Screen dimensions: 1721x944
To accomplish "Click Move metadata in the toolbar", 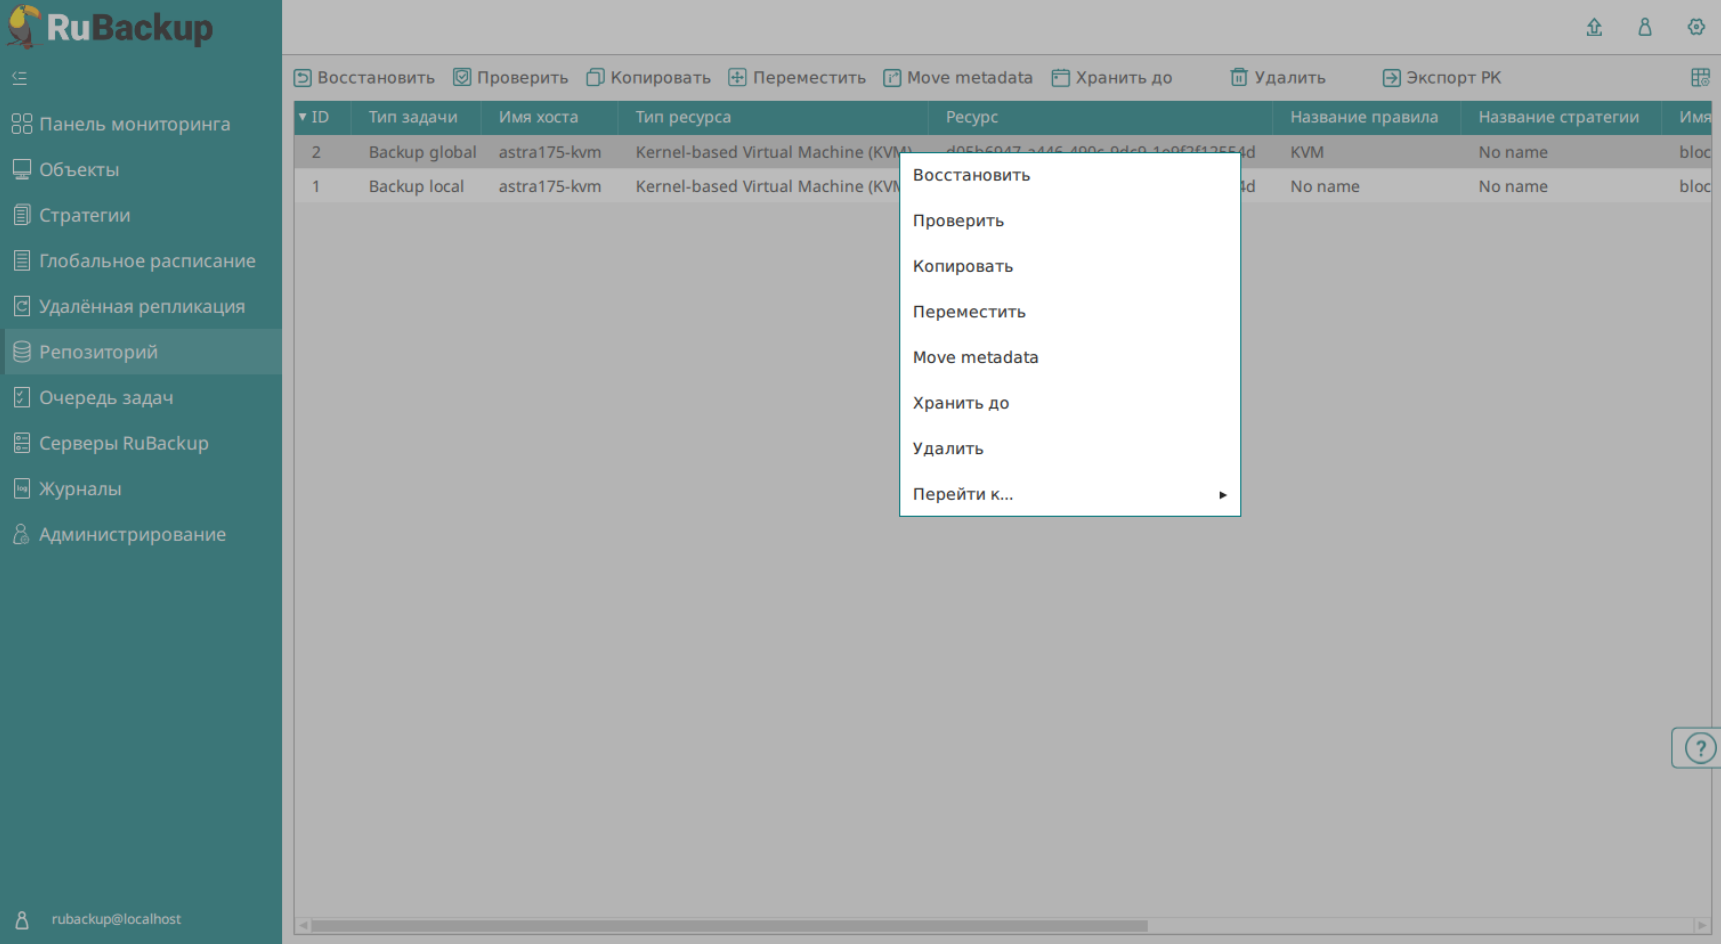I will 958,78.
